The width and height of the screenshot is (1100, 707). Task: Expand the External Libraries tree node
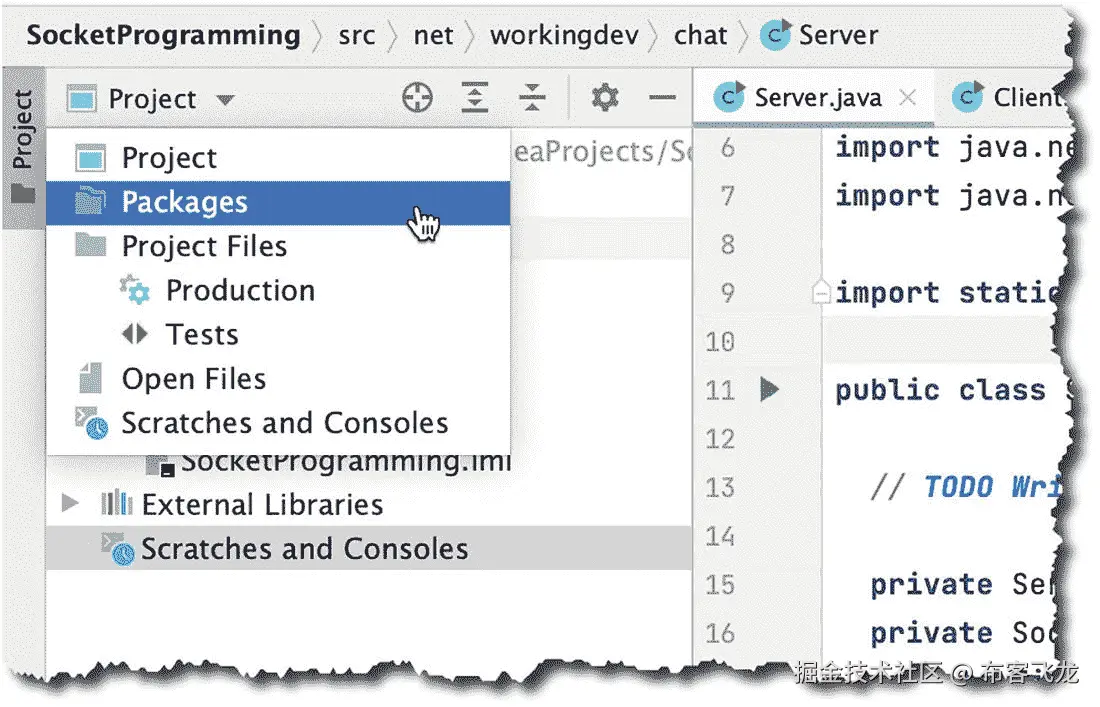coord(69,503)
